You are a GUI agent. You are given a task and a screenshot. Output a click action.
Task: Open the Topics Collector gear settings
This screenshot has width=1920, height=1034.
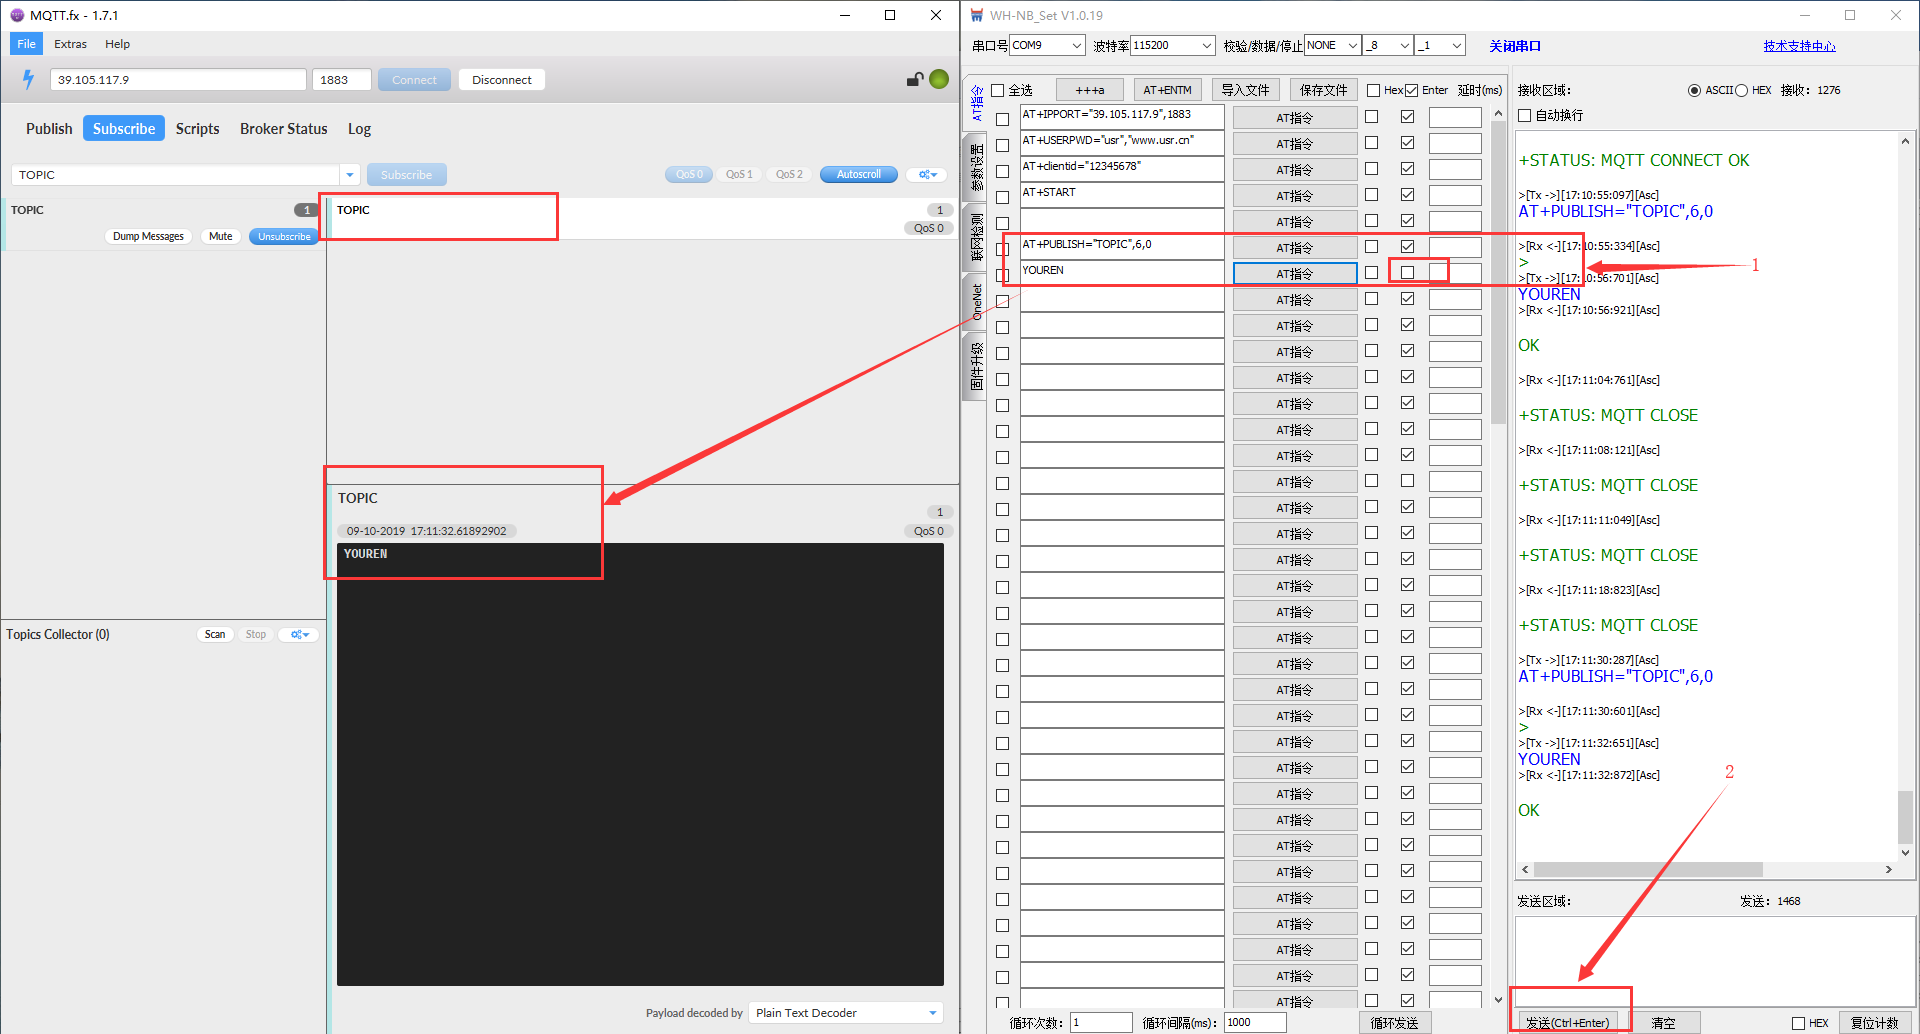pyautogui.click(x=299, y=634)
